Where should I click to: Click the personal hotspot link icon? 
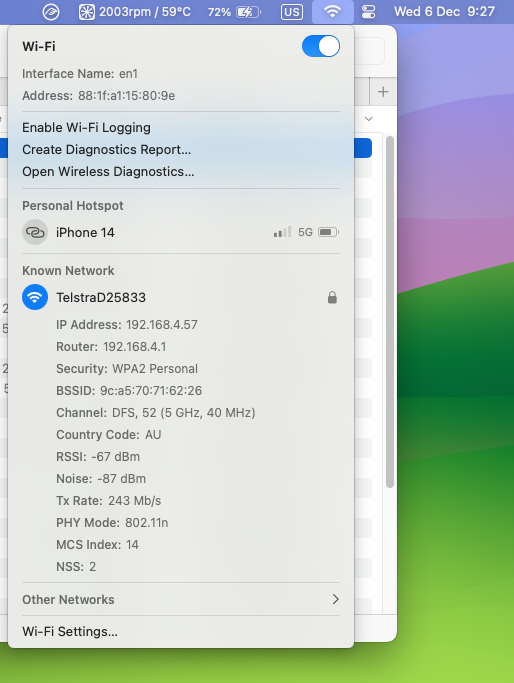(x=35, y=232)
